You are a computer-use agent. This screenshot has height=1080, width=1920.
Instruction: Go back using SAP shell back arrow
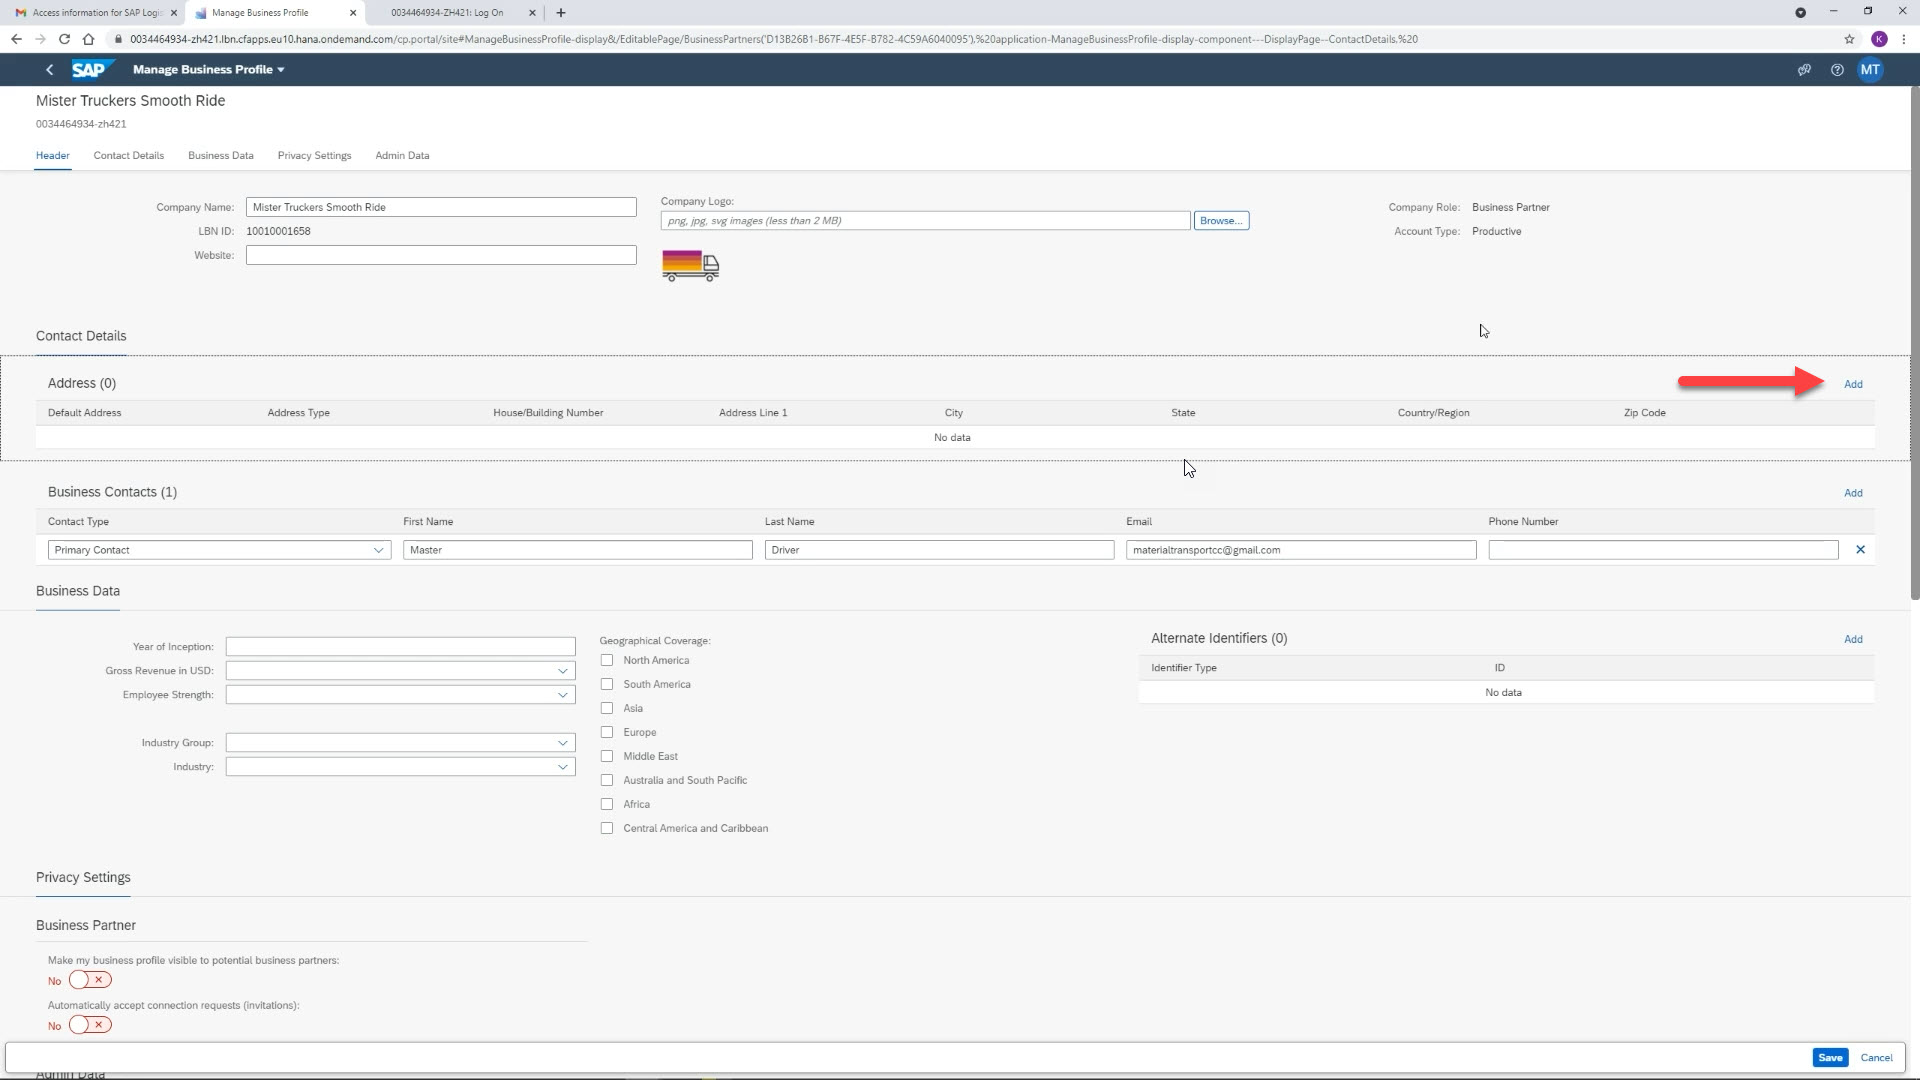pyautogui.click(x=50, y=69)
